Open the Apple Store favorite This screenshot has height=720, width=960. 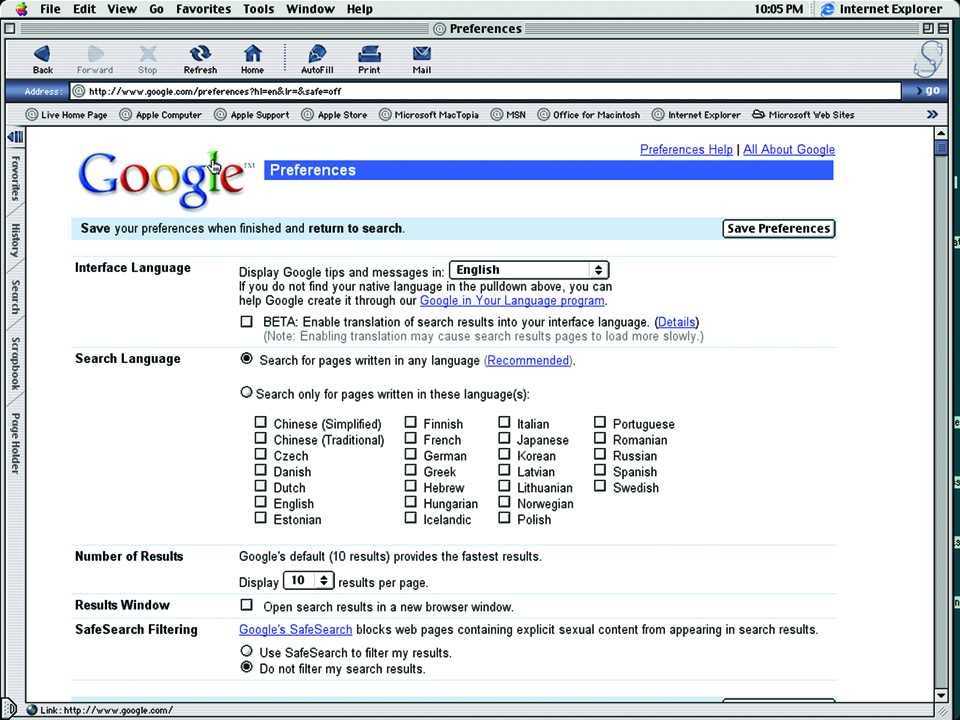pos(334,114)
